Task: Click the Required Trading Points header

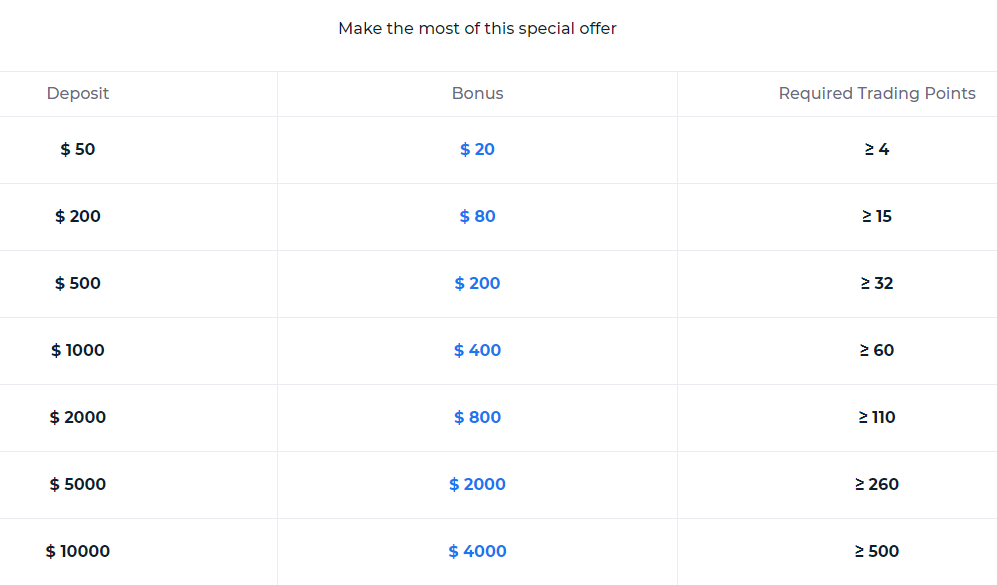Action: coord(877,93)
